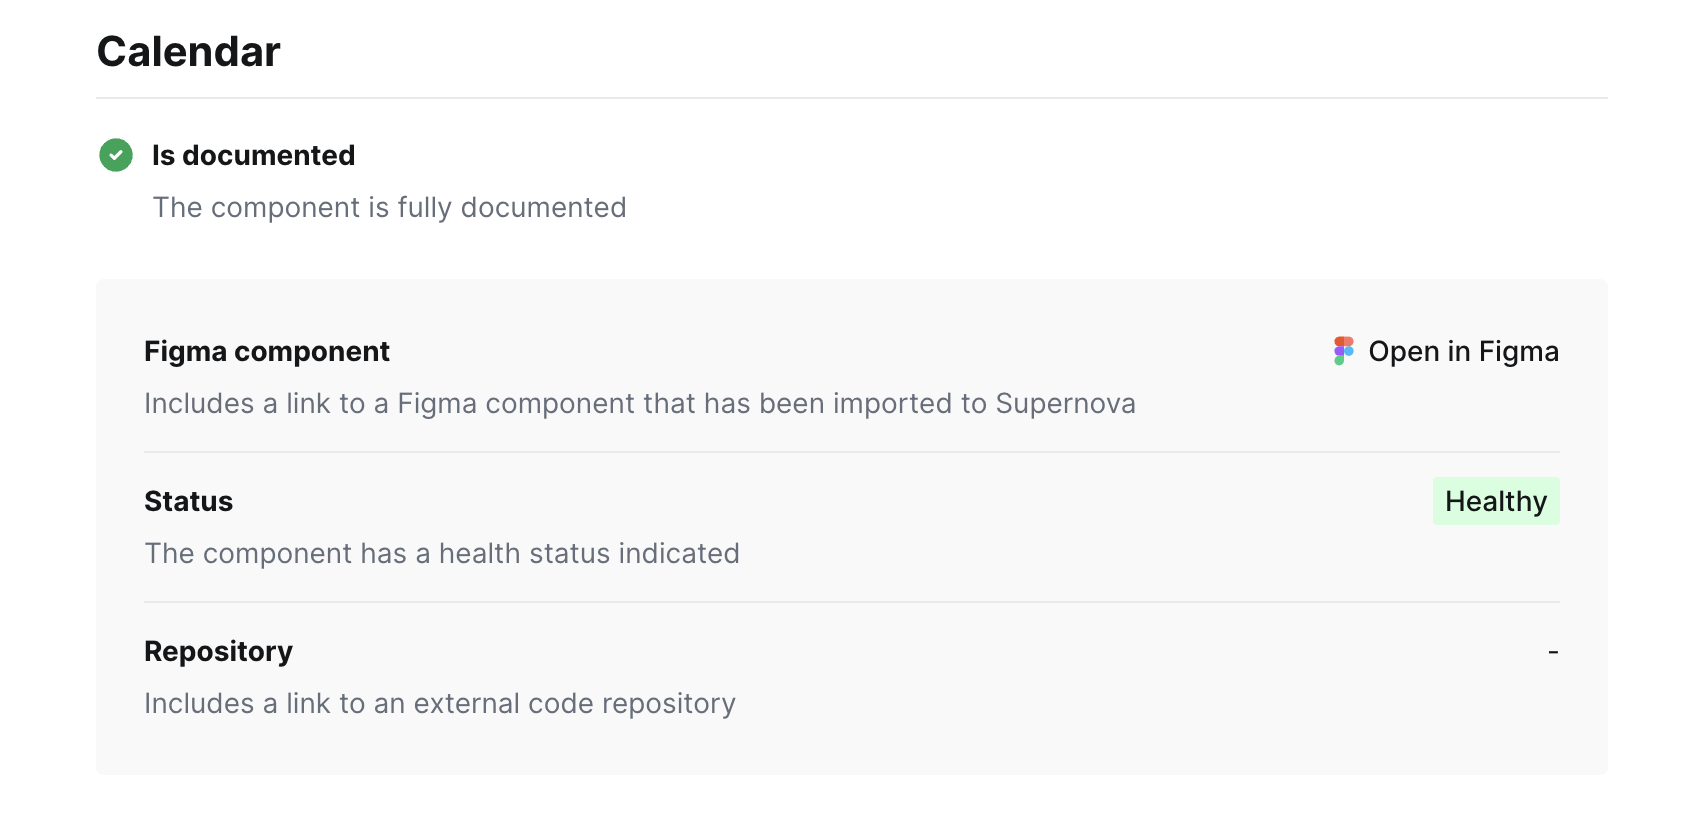The image size is (1686, 816).
Task: Click the green documented checkmark icon
Action: point(116,155)
